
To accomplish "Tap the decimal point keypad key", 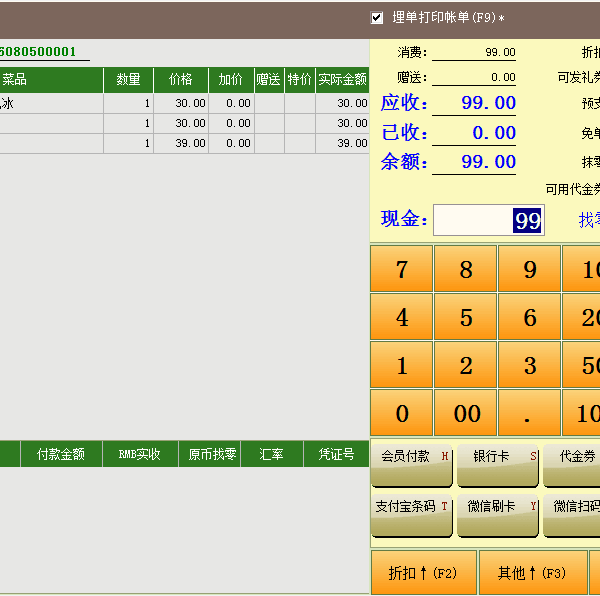I will pyautogui.click(x=530, y=413).
